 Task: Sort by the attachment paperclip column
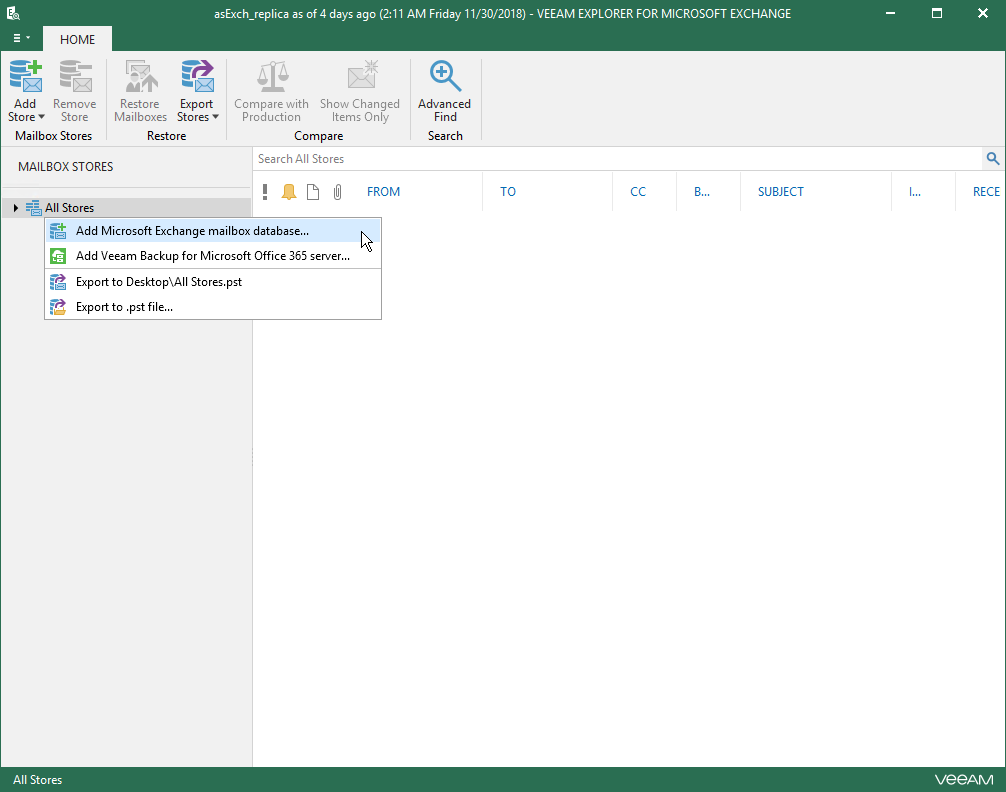(x=337, y=191)
